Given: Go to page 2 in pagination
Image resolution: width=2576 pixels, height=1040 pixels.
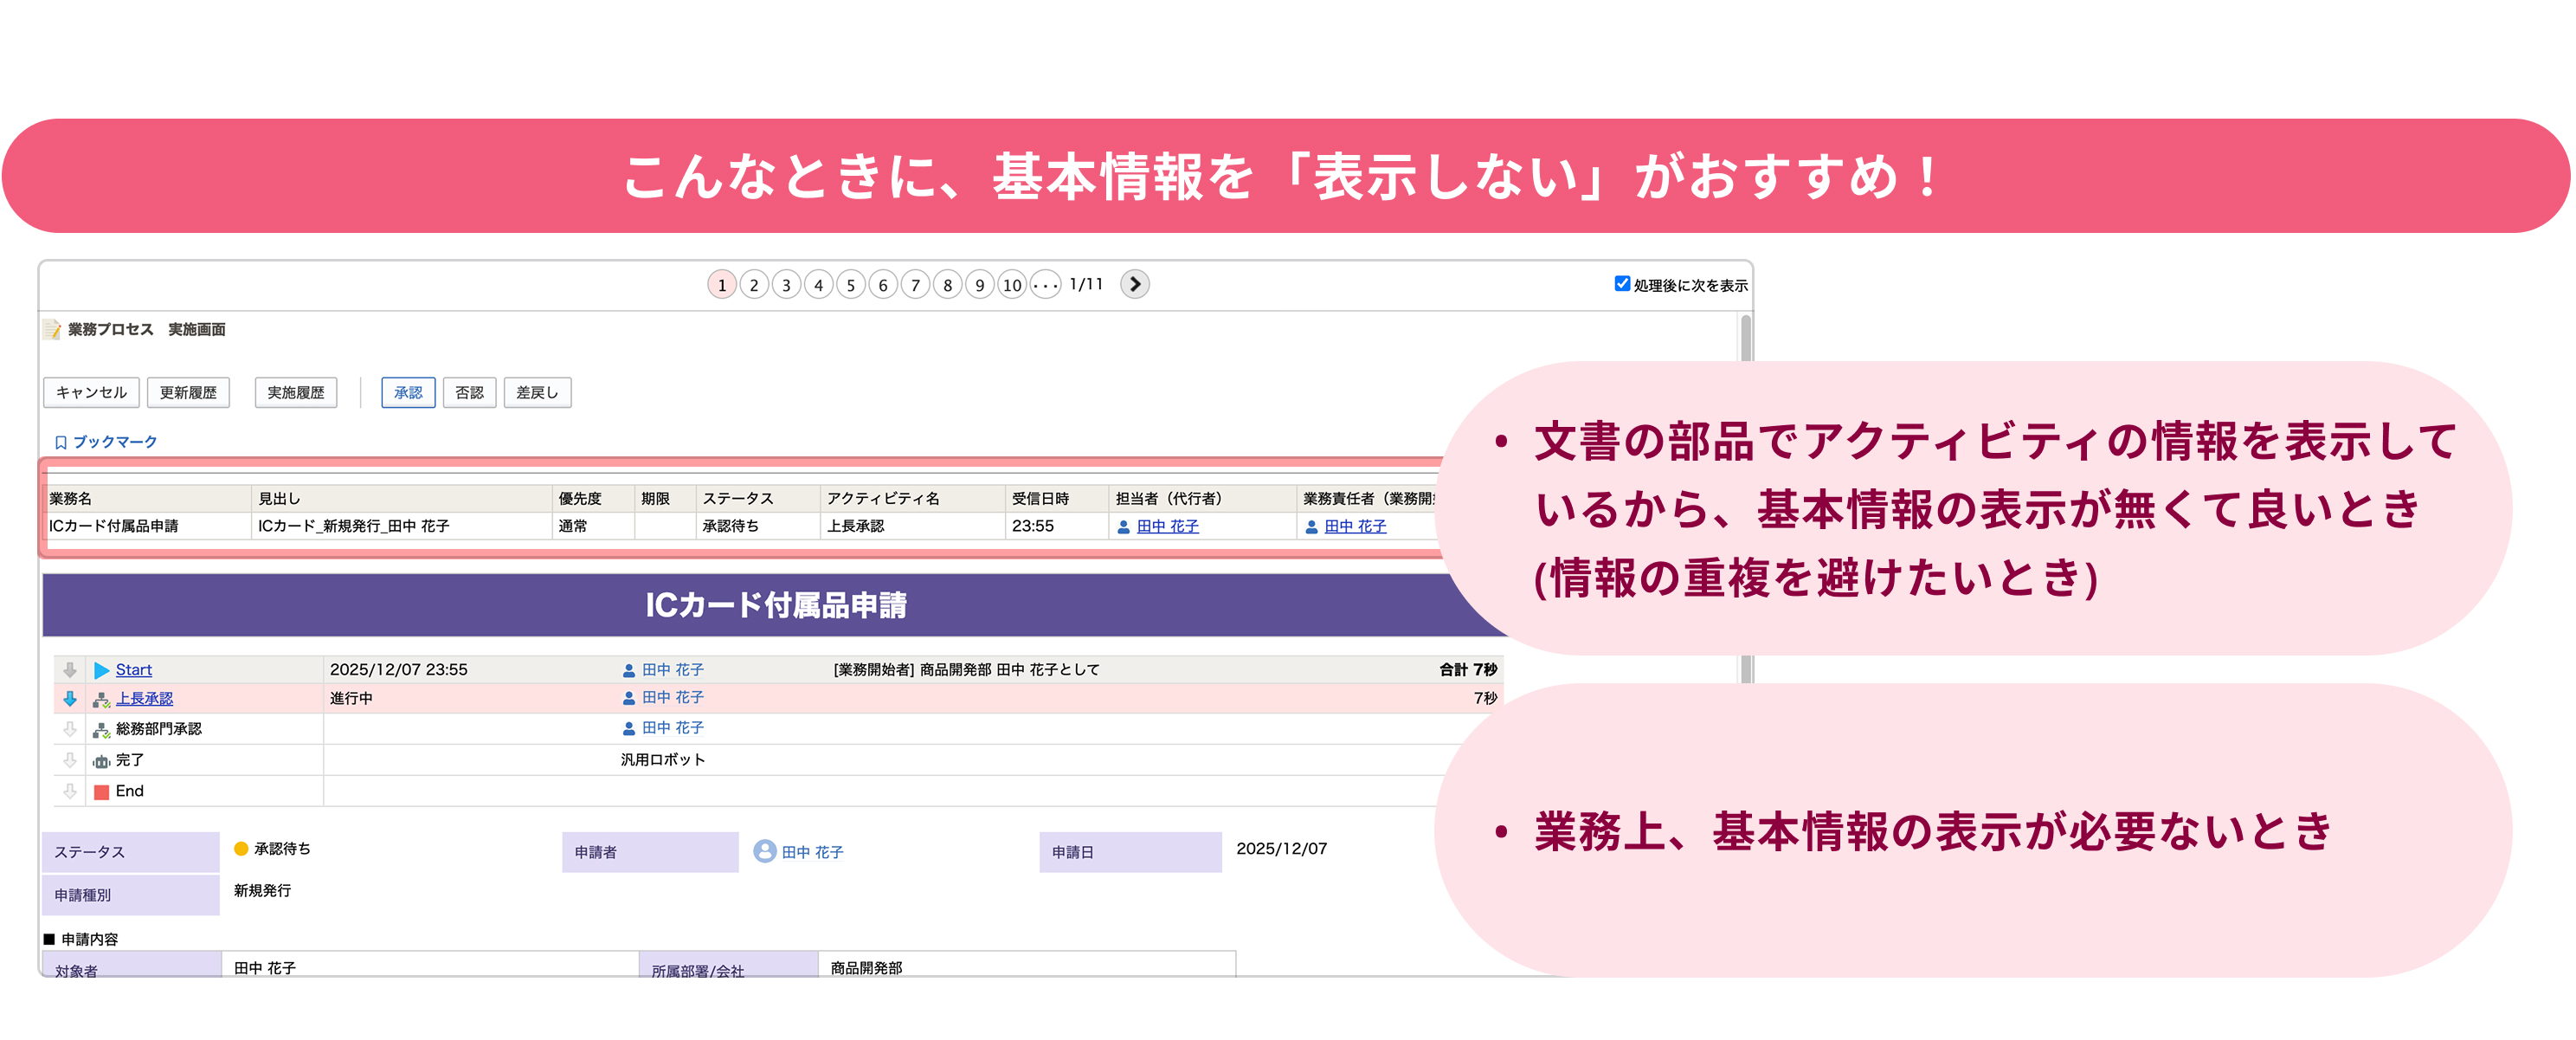Looking at the screenshot, I should tap(754, 285).
